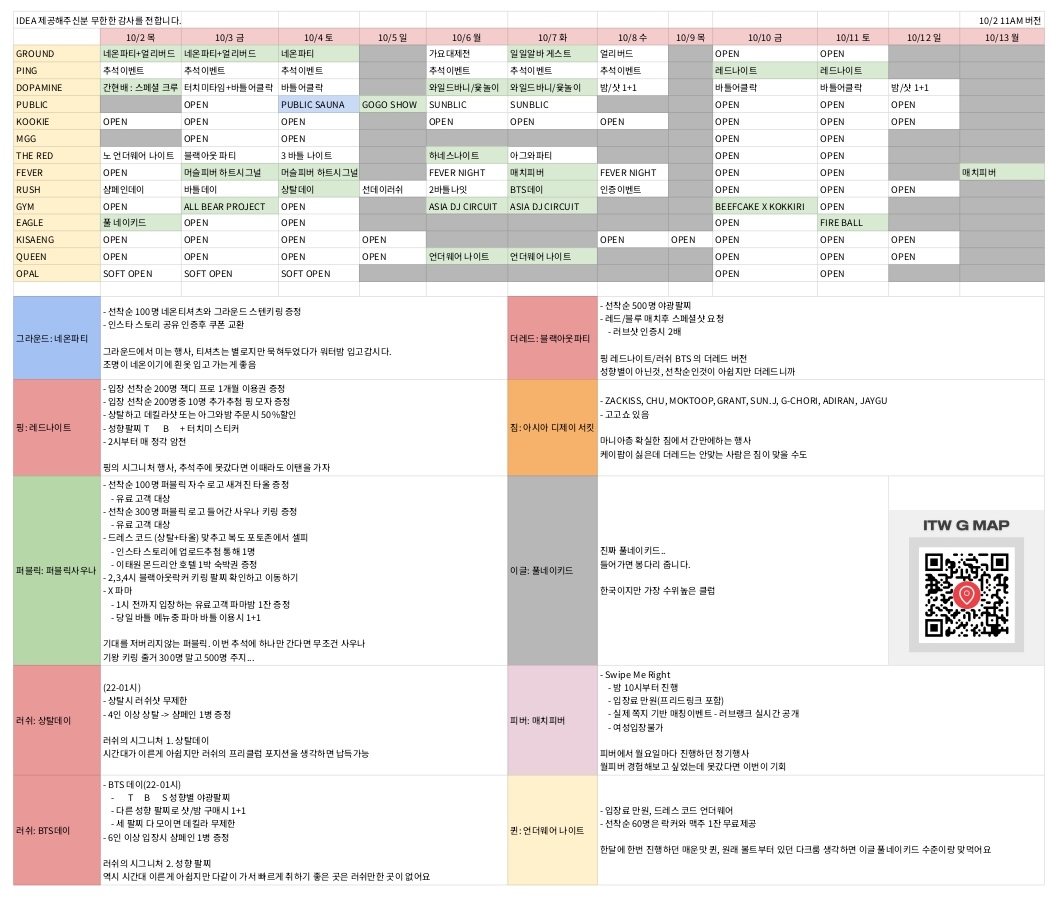
Task: Click the GOGO SHOW cell
Action: tap(392, 104)
